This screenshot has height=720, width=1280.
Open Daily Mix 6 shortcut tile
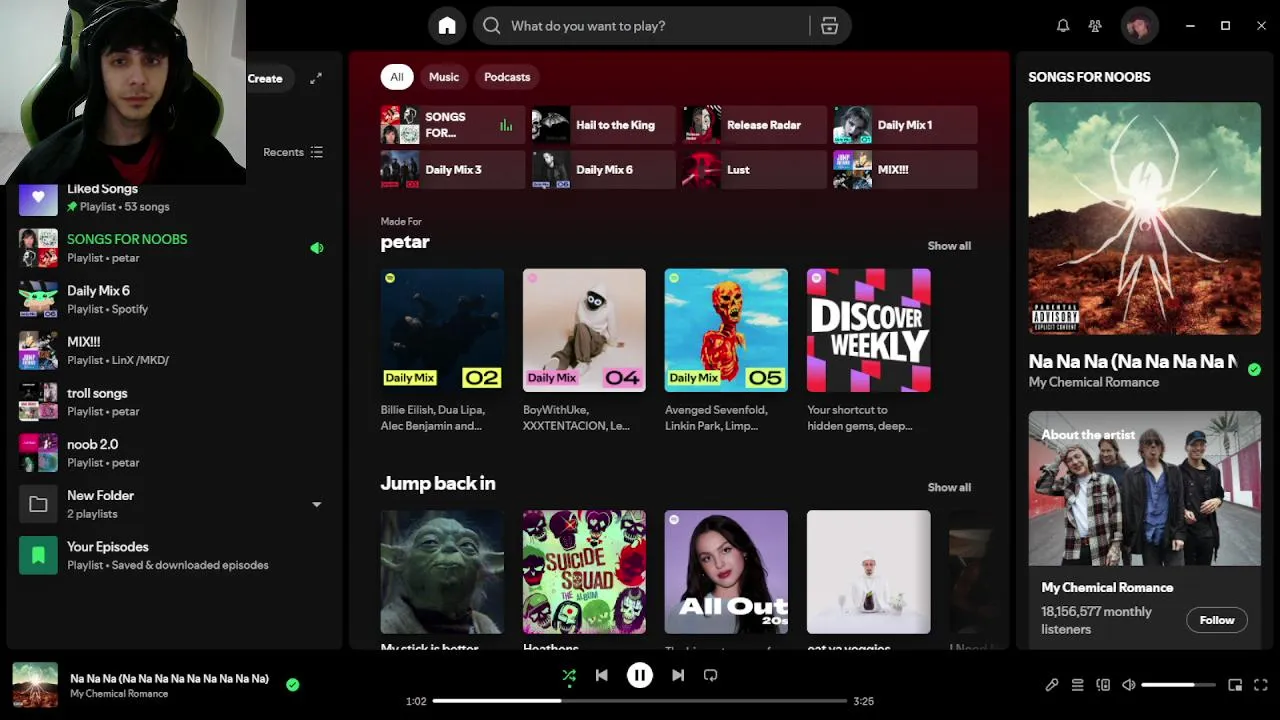tap(604, 170)
